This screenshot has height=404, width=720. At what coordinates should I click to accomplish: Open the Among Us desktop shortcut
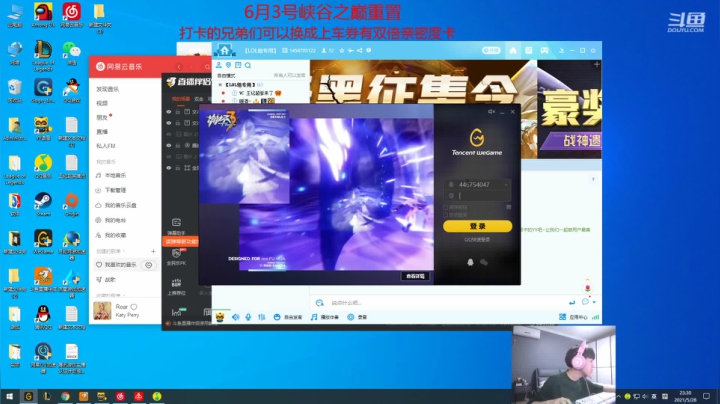click(x=43, y=15)
